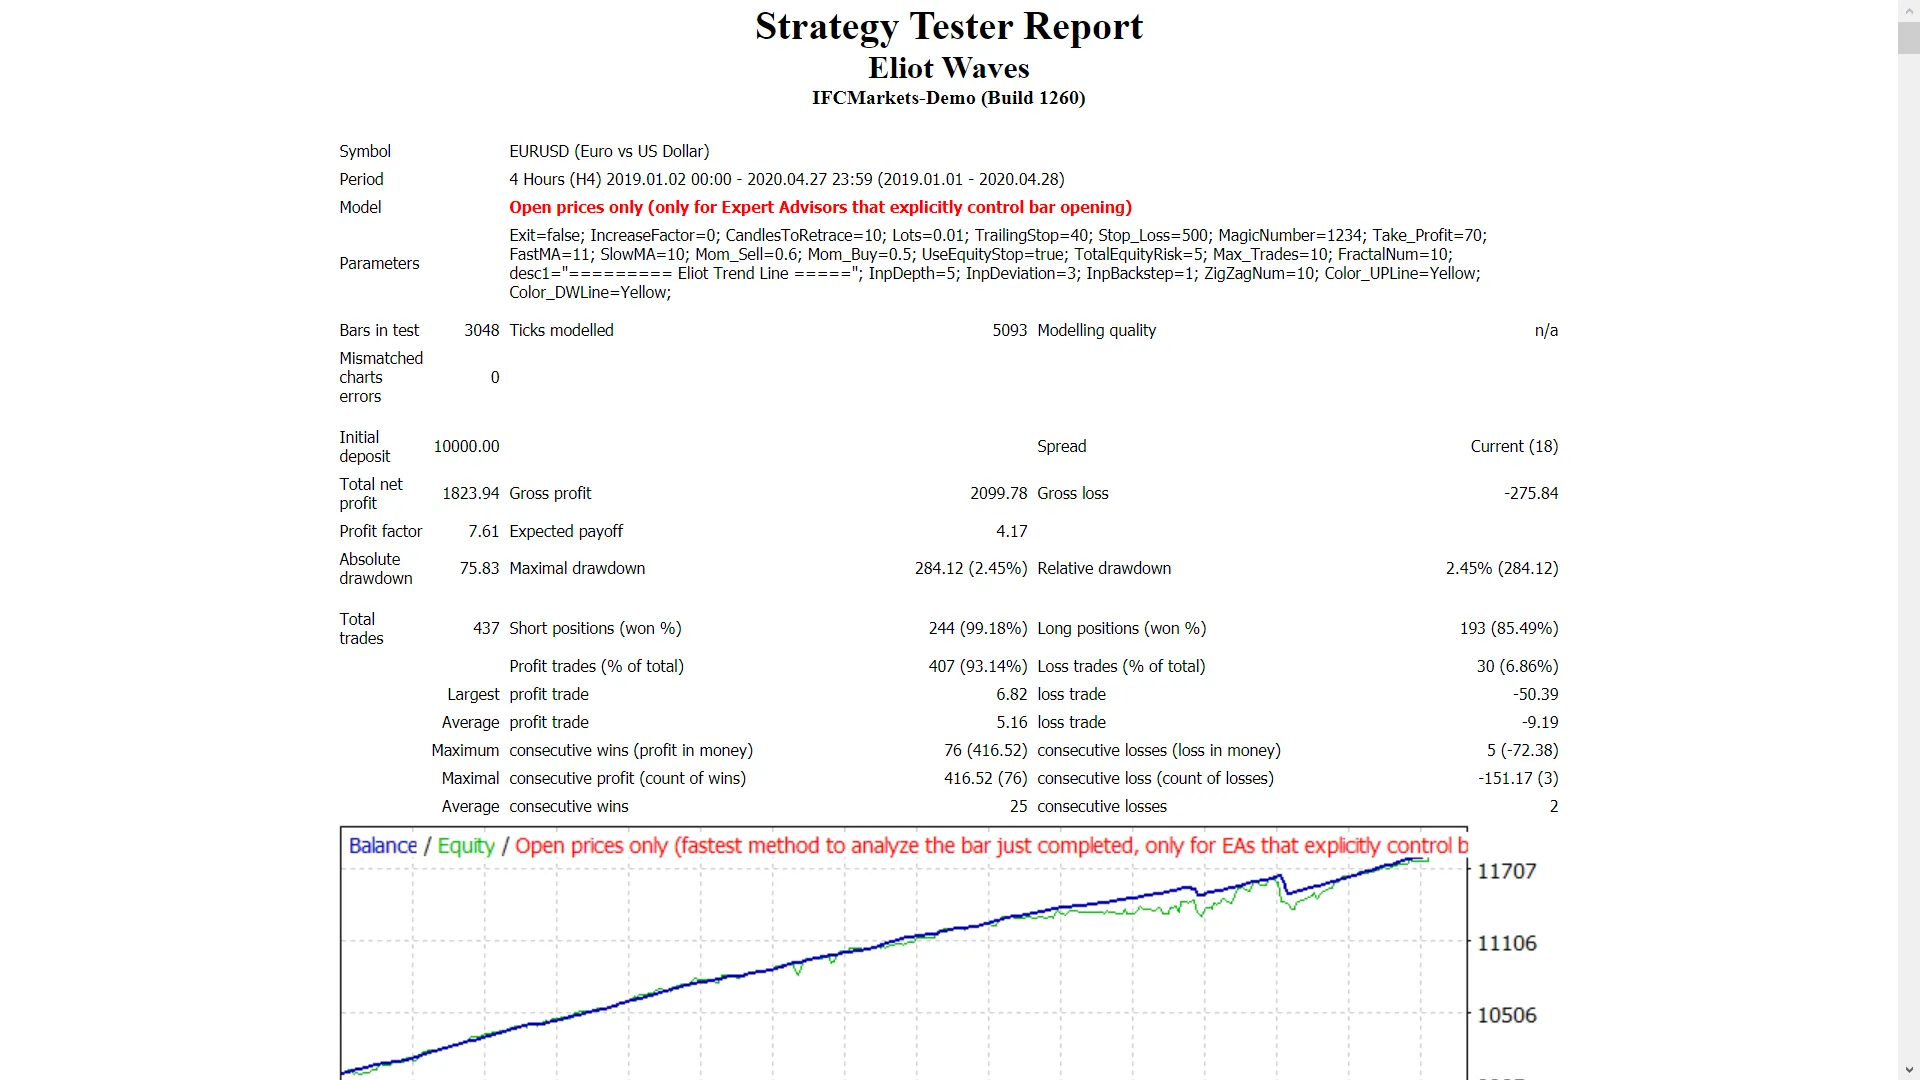Click the Total trades value 437

click(x=486, y=628)
